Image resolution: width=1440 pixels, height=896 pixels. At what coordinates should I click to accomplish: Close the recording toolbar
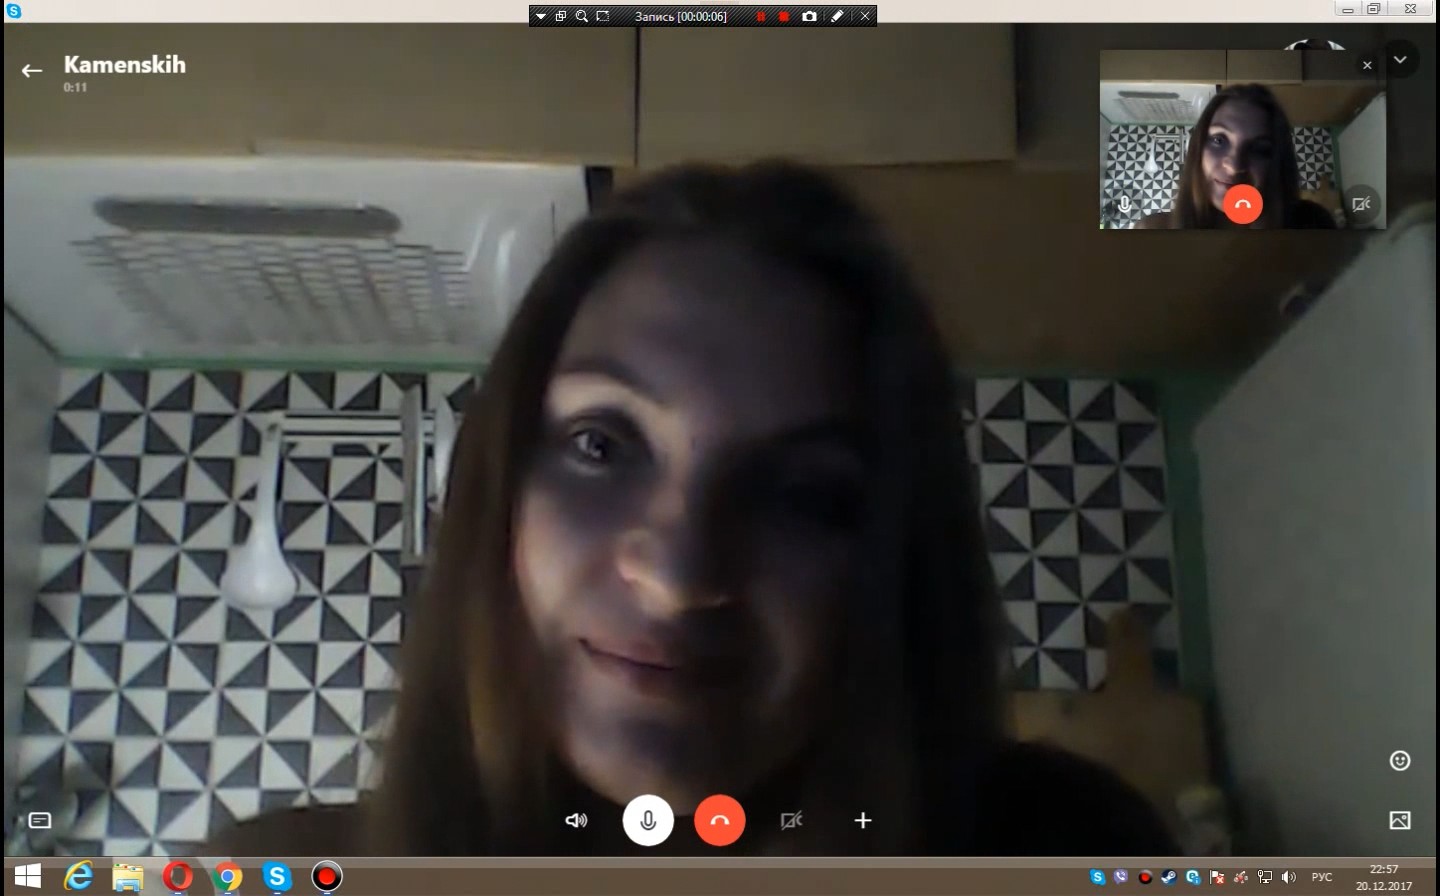point(865,16)
